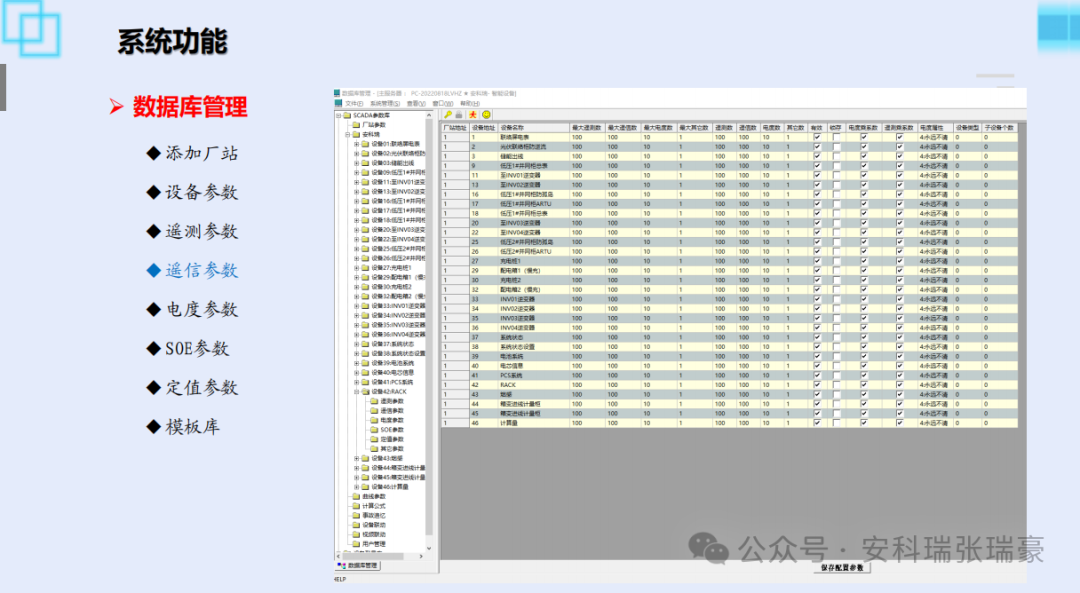This screenshot has height=593, width=1080.
Task: Click the 保存配置参数 button
Action: [842, 568]
